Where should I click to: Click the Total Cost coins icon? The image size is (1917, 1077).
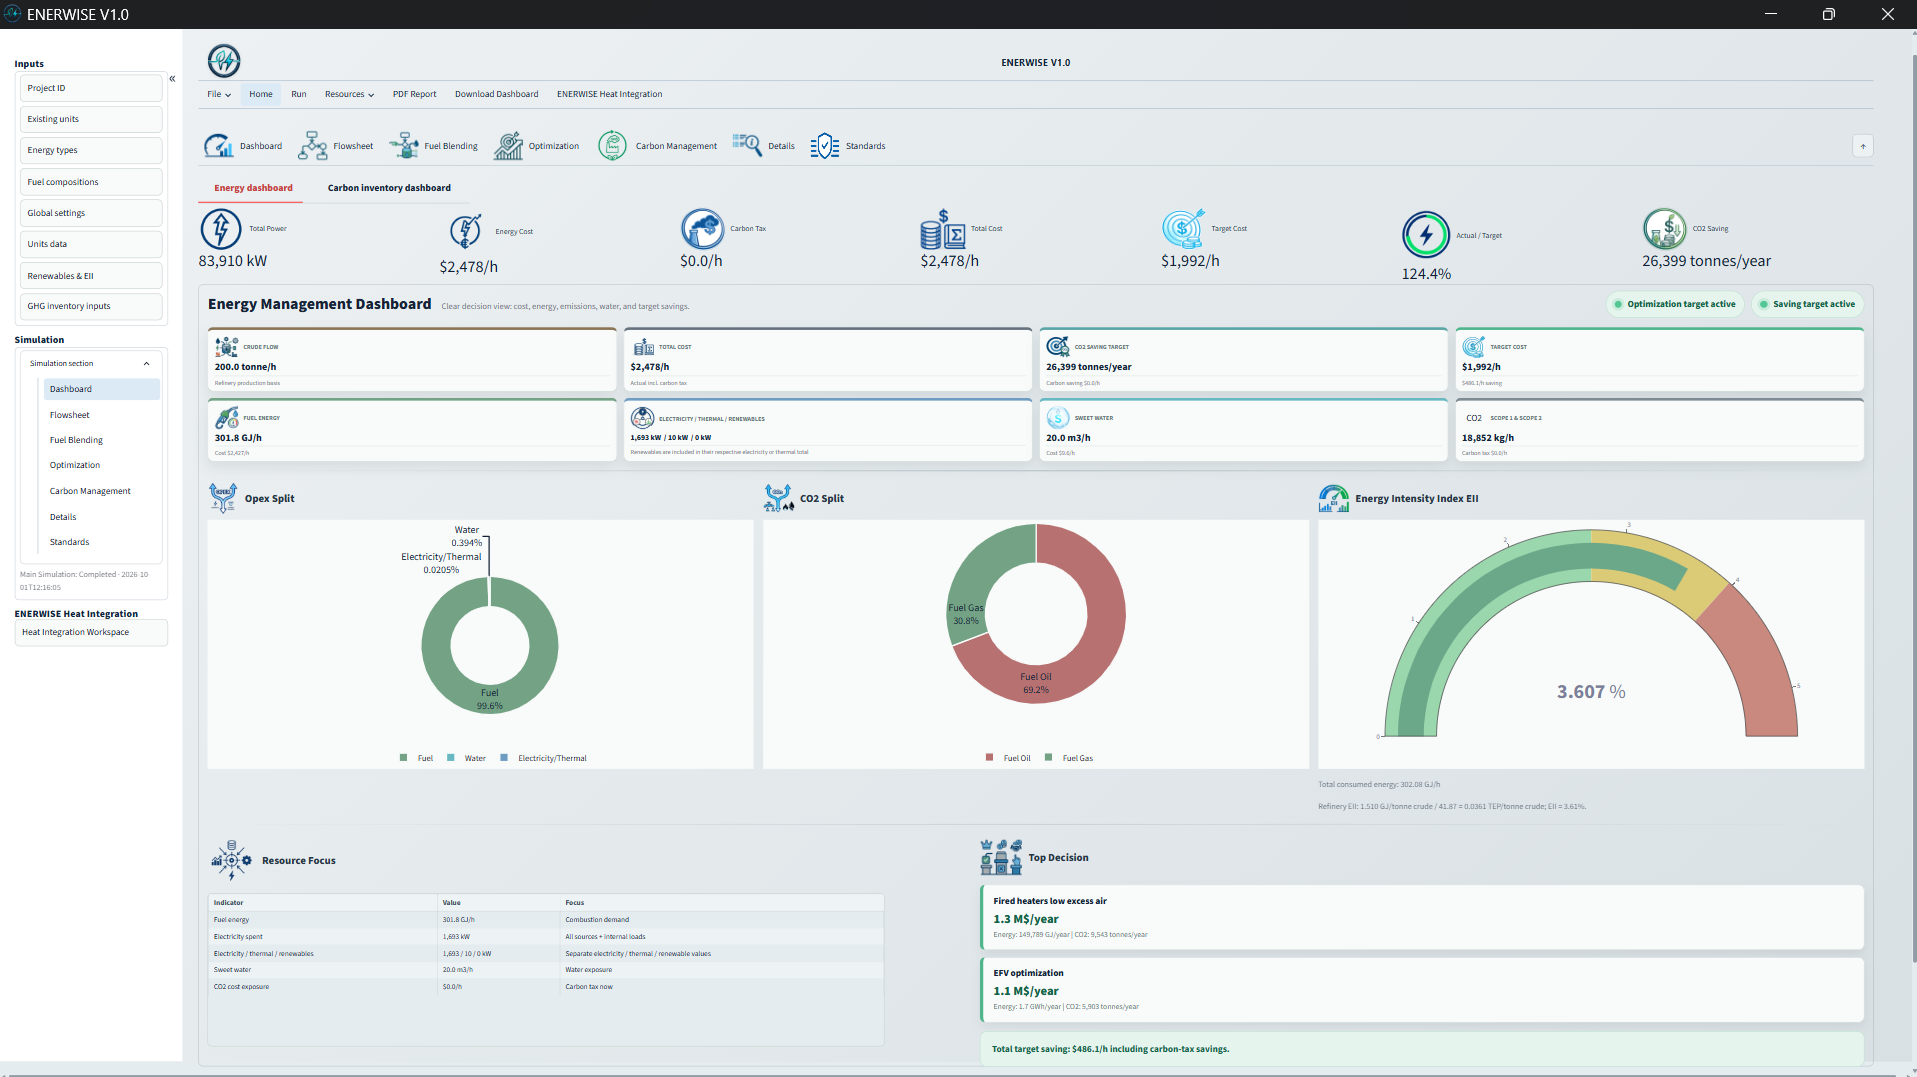pos(943,229)
